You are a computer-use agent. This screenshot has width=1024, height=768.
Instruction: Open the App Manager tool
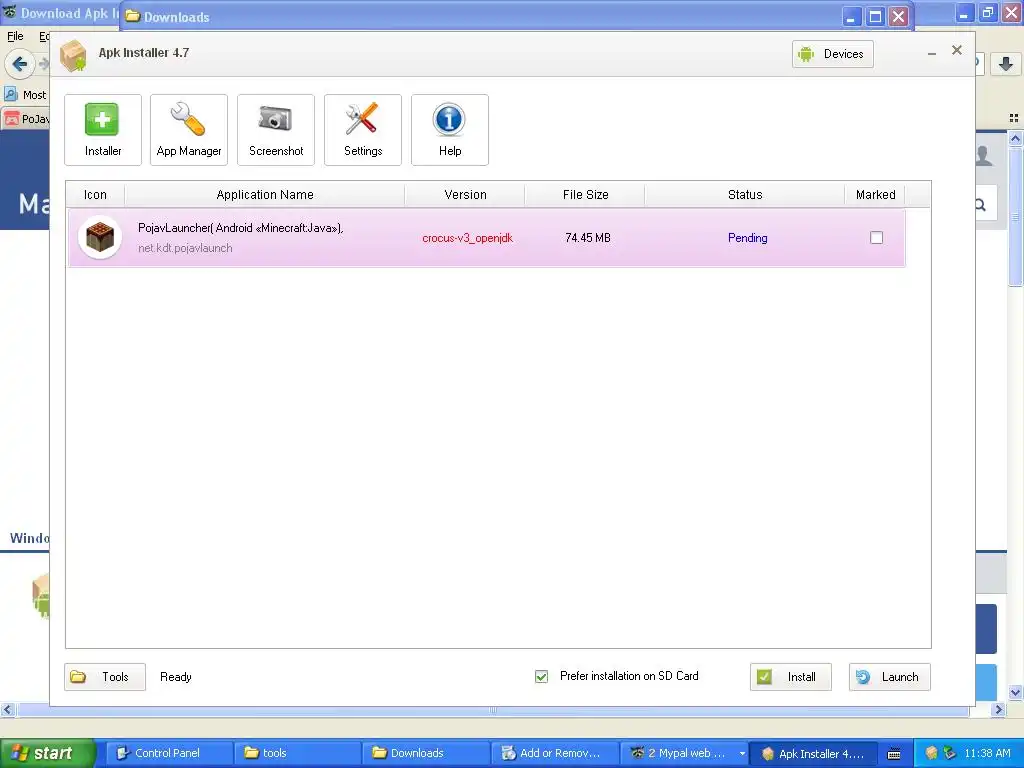click(189, 129)
